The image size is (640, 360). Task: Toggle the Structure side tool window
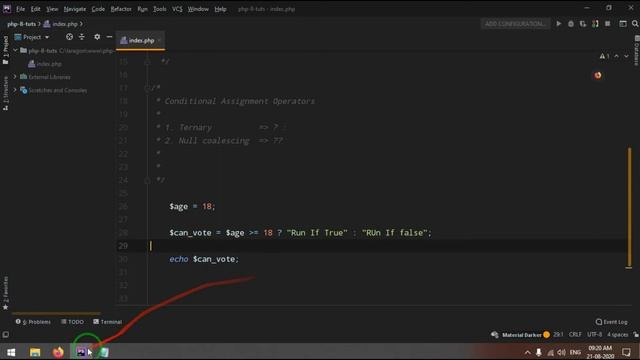point(5,93)
